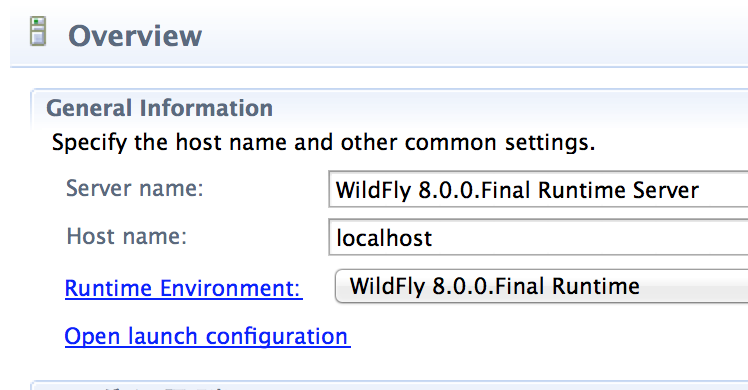The width and height of the screenshot is (748, 390).
Task: Open launch configuration link
Action: [208, 336]
